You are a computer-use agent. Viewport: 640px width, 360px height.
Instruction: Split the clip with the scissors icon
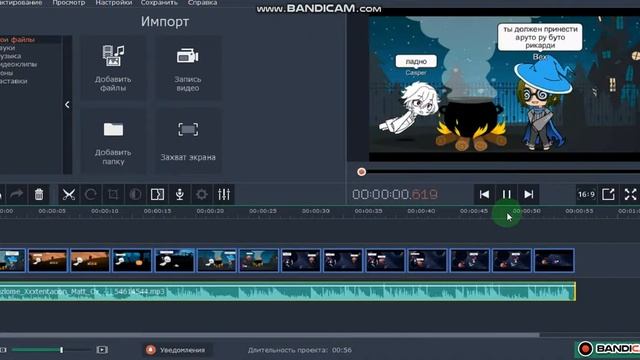click(69, 194)
